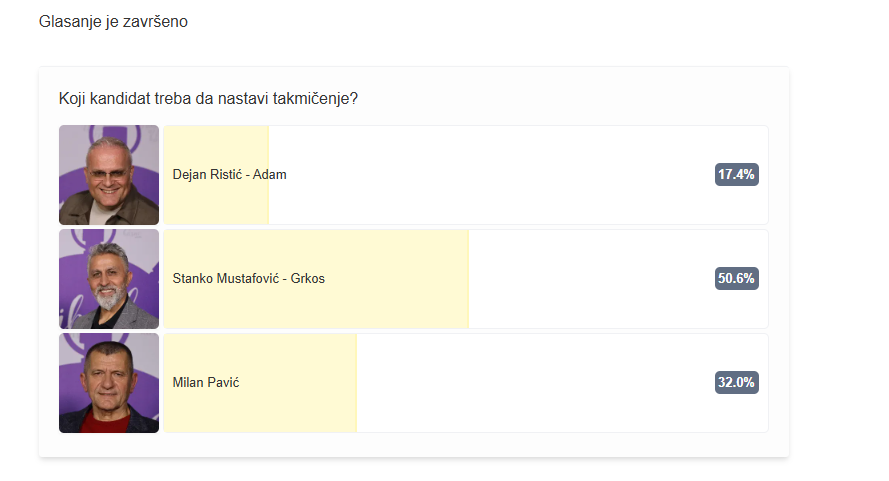The width and height of the screenshot is (889, 481).
Task: Click Dejan Ristić - Adam's photo
Action: pos(109,175)
